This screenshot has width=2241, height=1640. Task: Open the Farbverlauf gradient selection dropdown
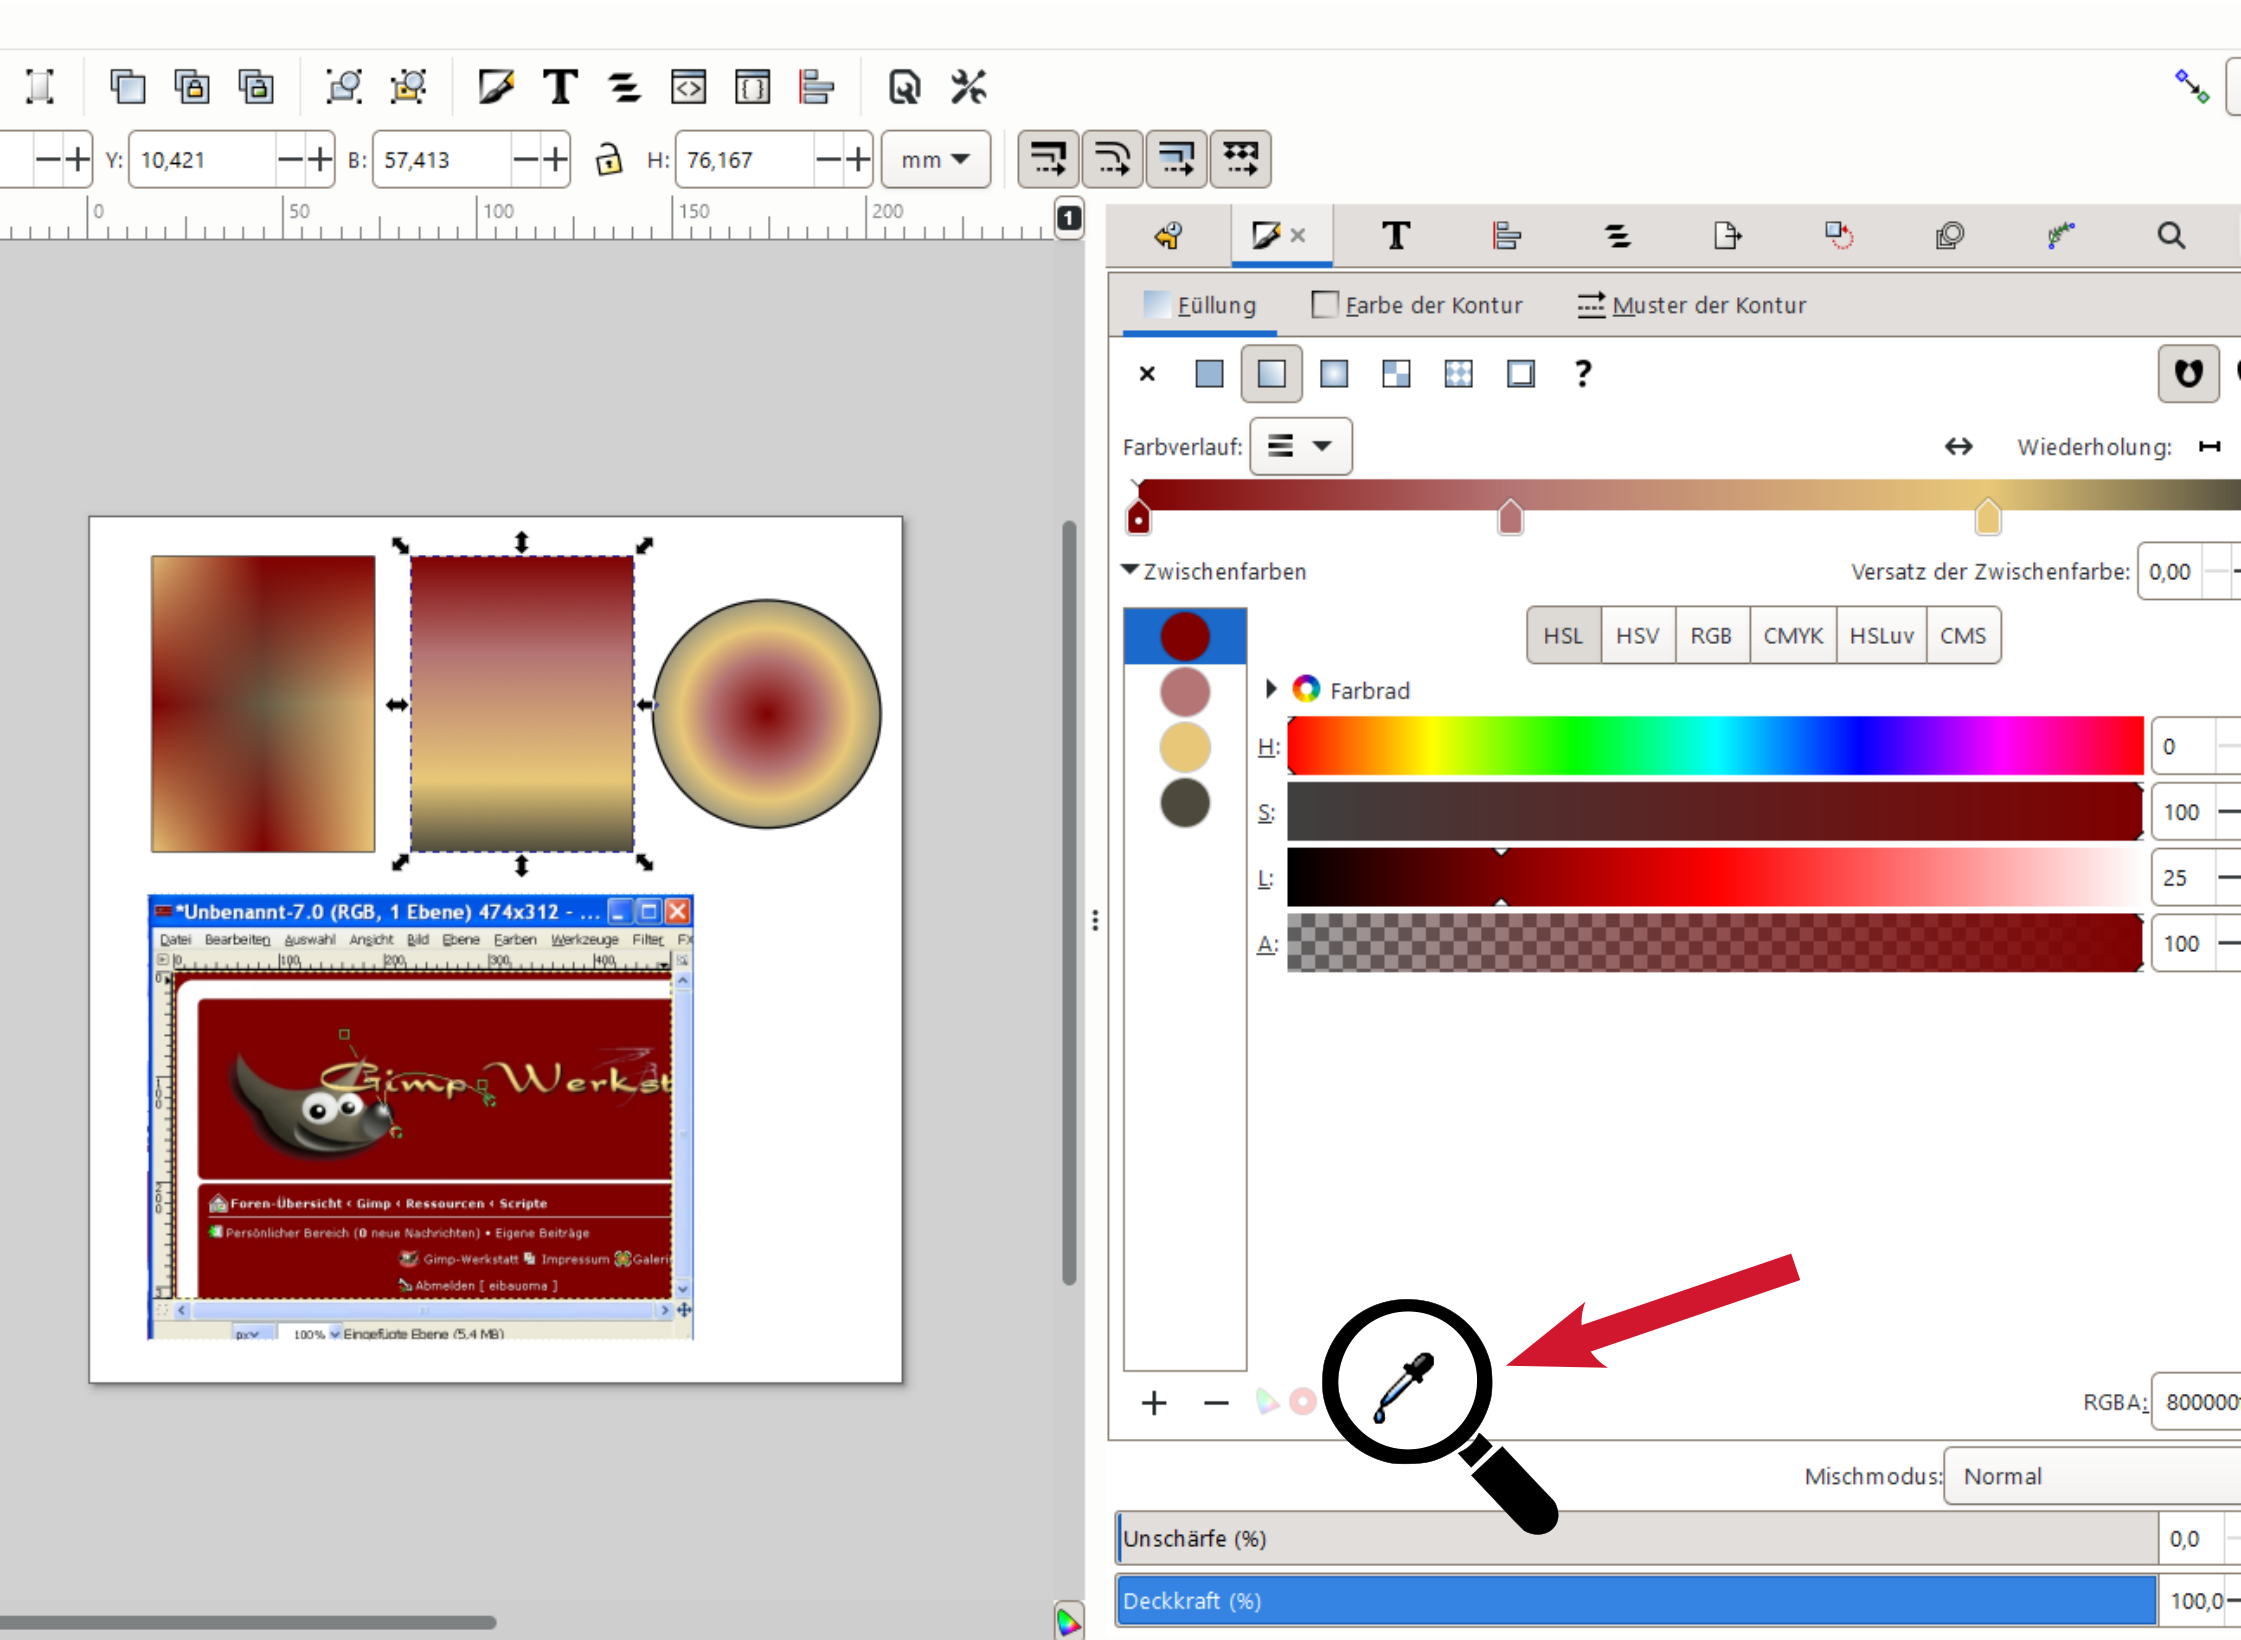click(x=1300, y=446)
